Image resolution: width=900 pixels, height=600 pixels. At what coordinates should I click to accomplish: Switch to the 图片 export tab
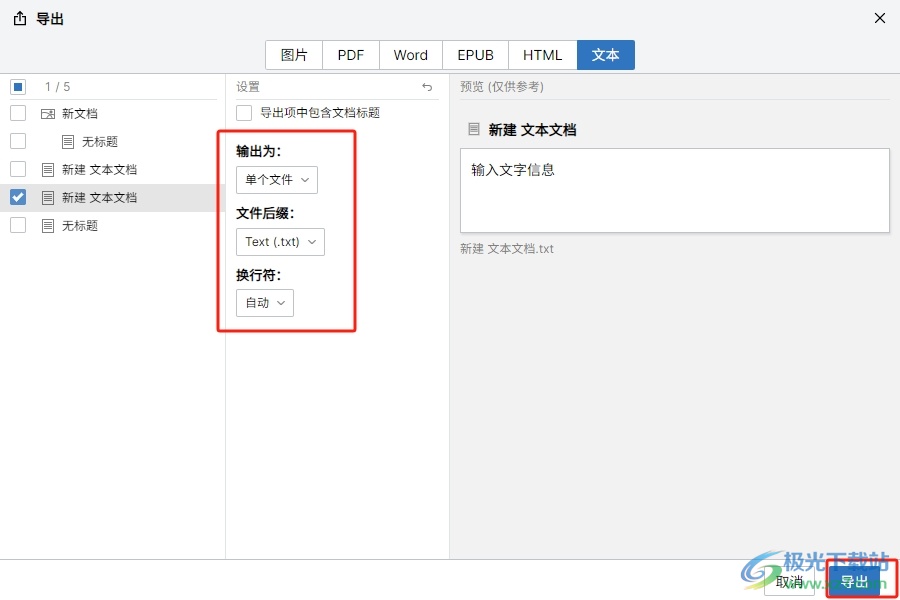pos(294,55)
